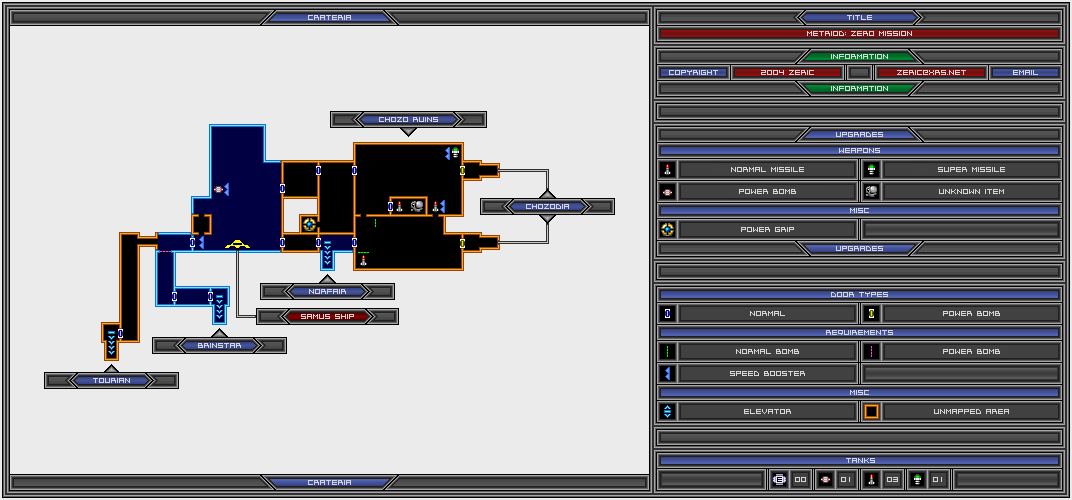Click the Super Missile item in Chozo Ruins room
Screen dimensions: 1072x500
coord(456,153)
